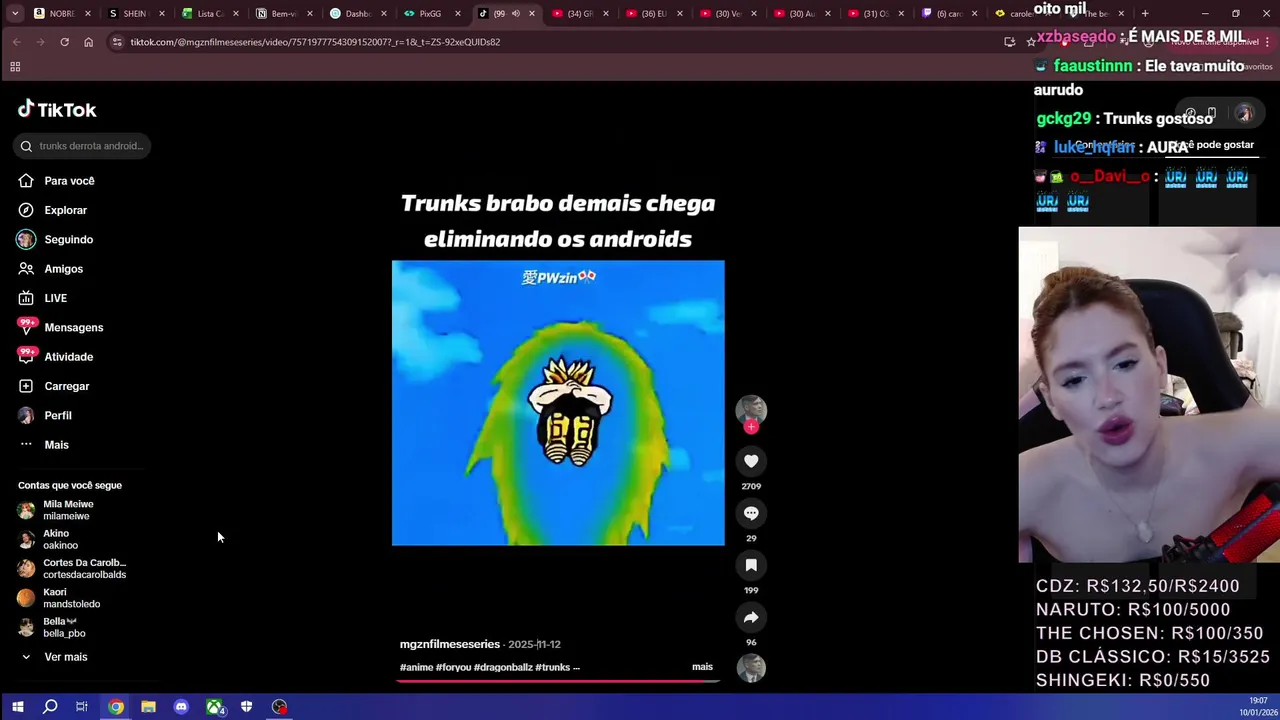
Task: Open Chrome from the taskbar
Action: 116,707
